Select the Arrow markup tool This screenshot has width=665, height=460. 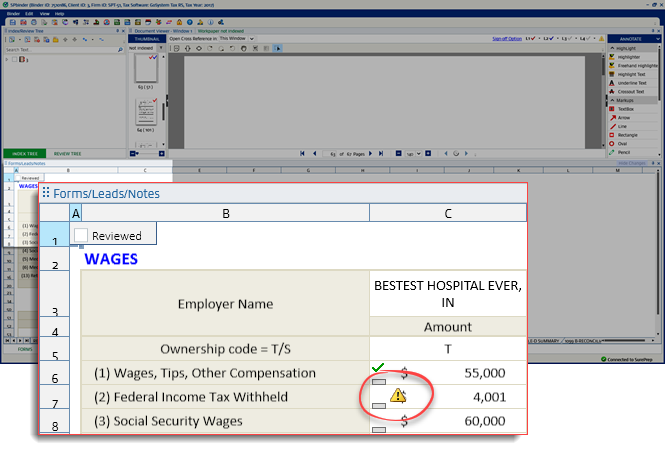click(x=624, y=117)
